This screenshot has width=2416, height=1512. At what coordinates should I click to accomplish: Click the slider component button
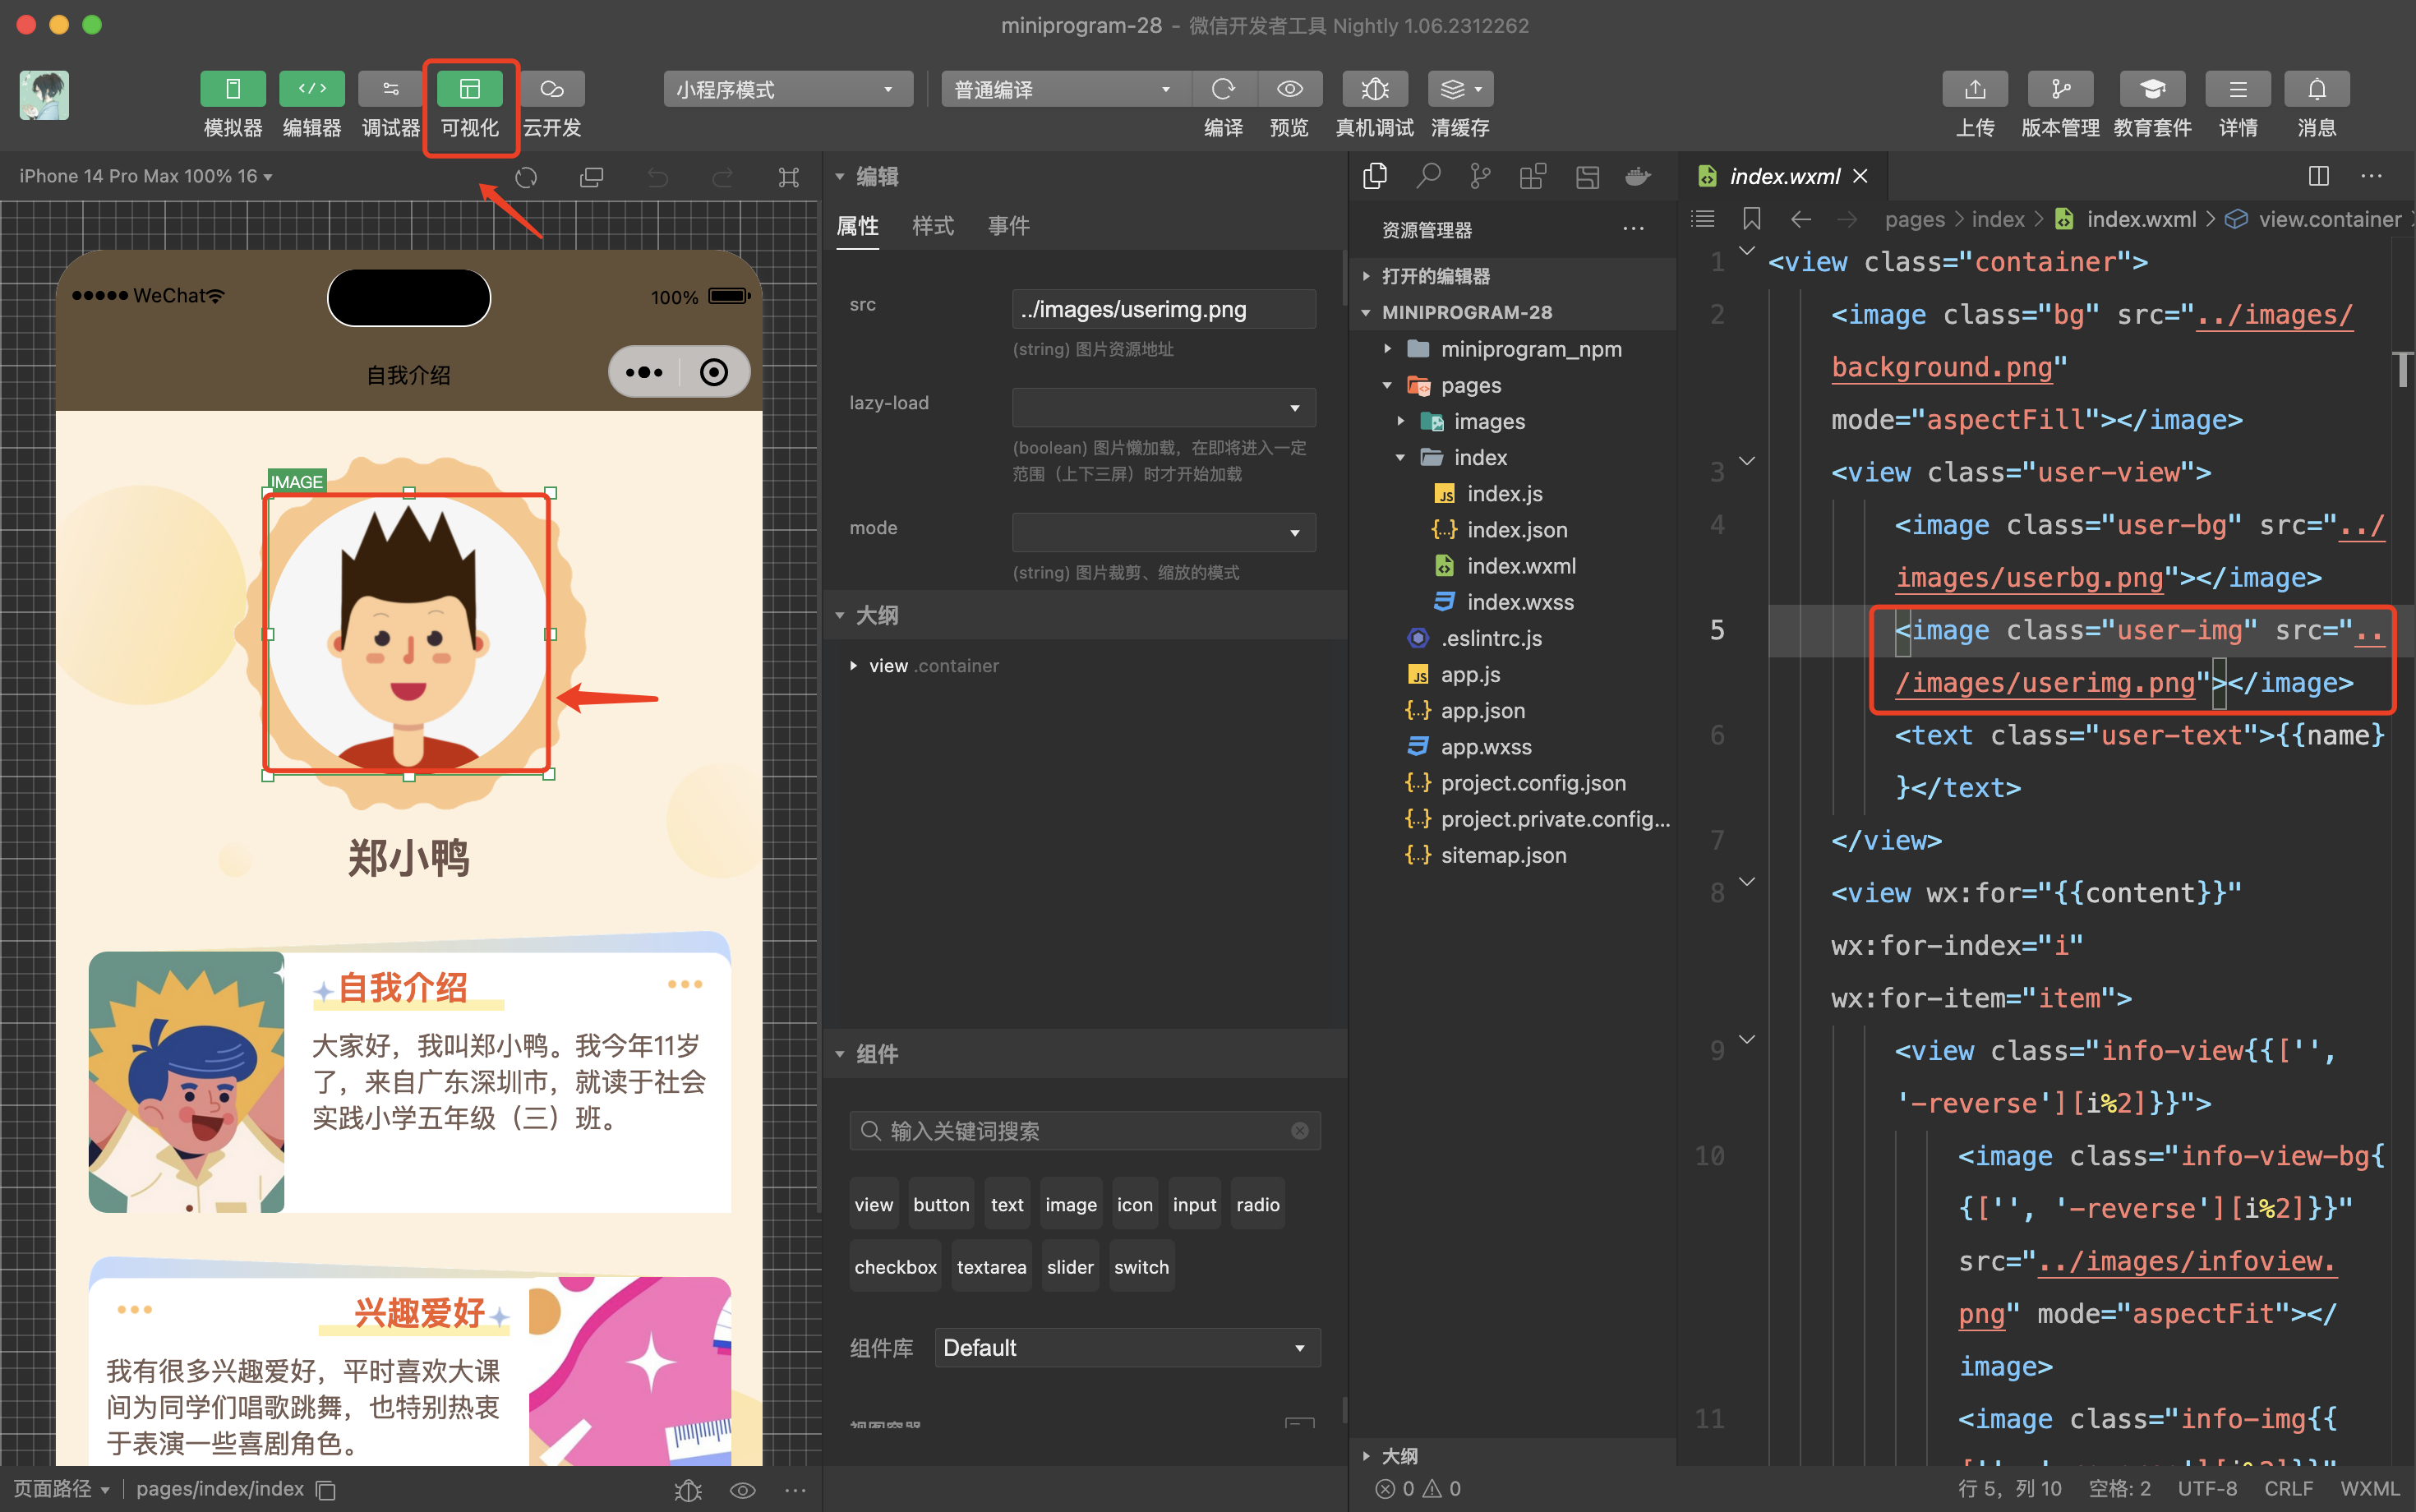1069,1267
